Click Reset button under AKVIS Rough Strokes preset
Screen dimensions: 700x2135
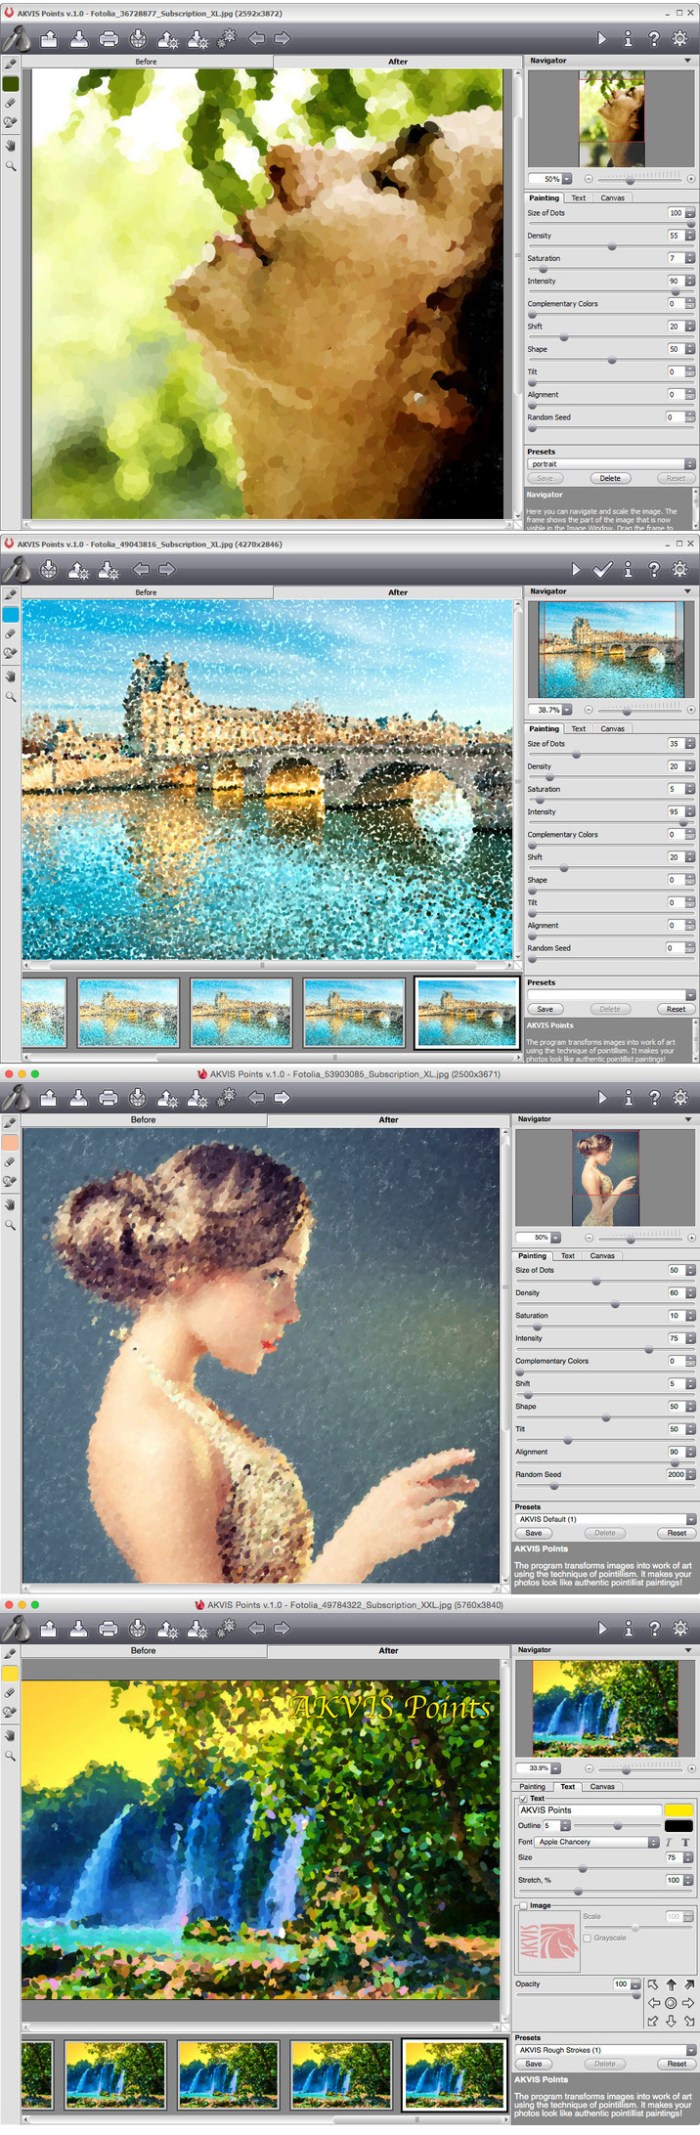pyautogui.click(x=676, y=2064)
